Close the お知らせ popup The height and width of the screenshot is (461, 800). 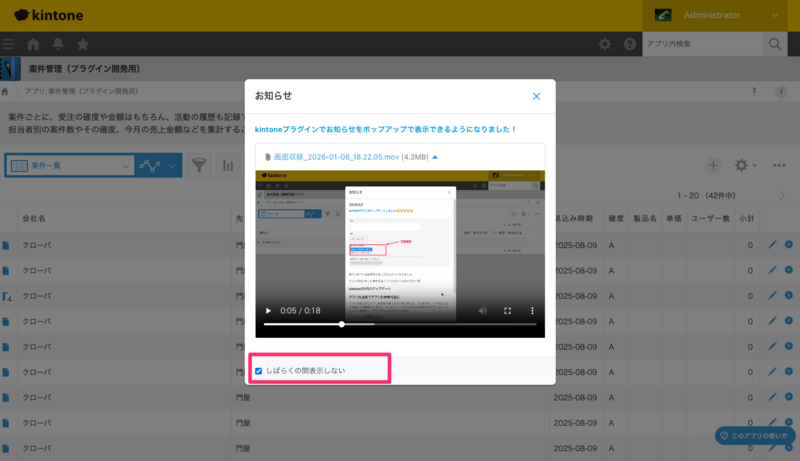pyautogui.click(x=536, y=96)
